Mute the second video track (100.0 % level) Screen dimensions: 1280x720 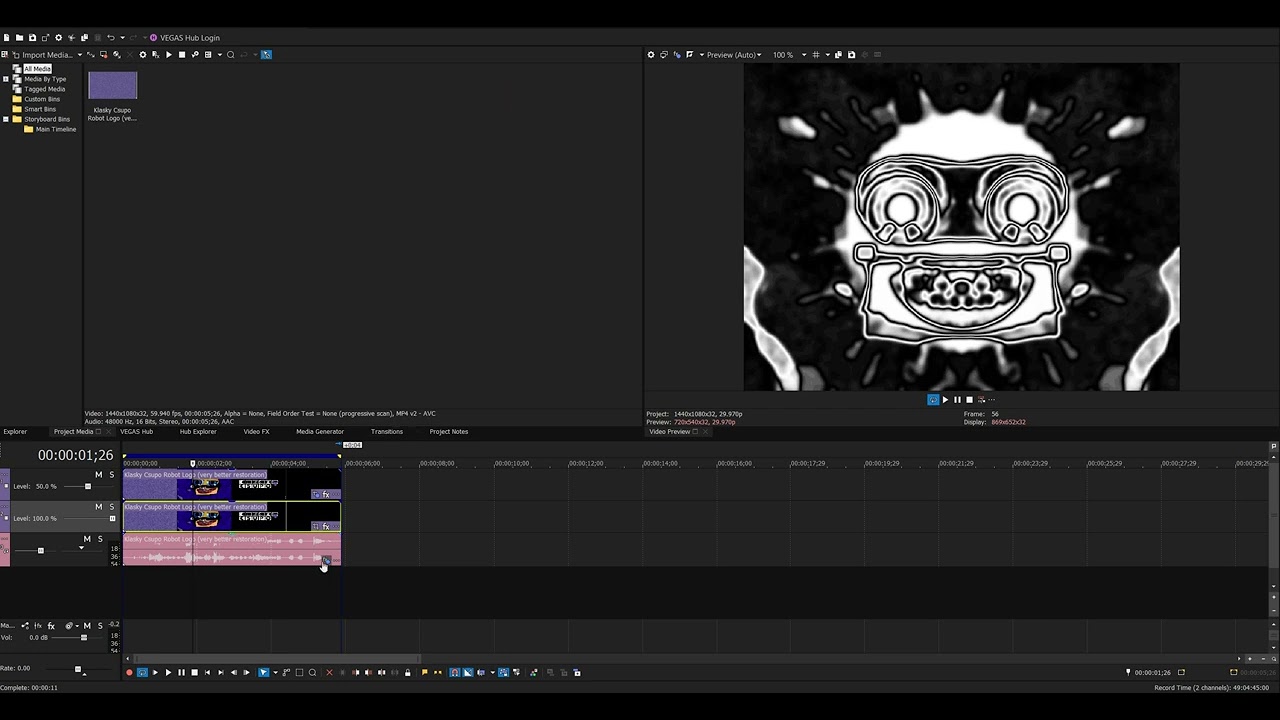98,507
